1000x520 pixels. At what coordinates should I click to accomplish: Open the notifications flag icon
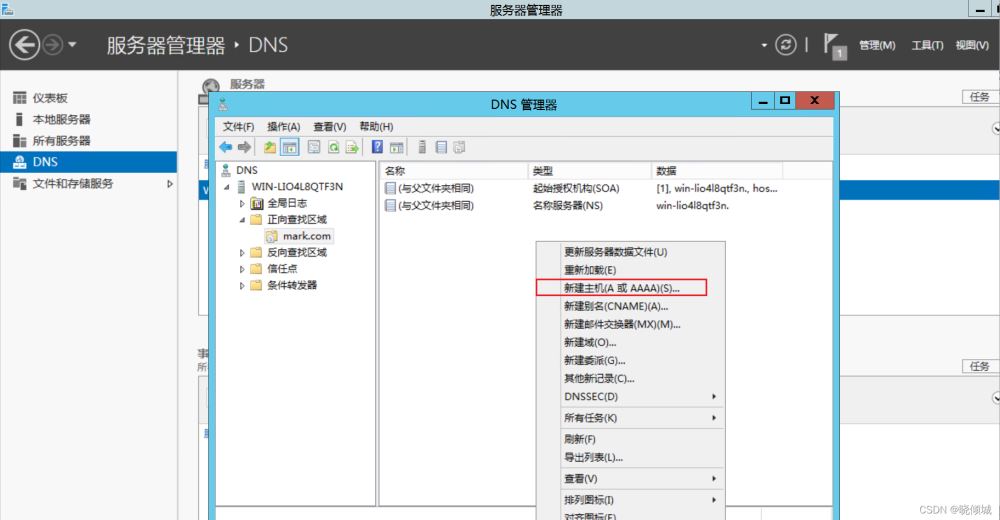coord(834,45)
